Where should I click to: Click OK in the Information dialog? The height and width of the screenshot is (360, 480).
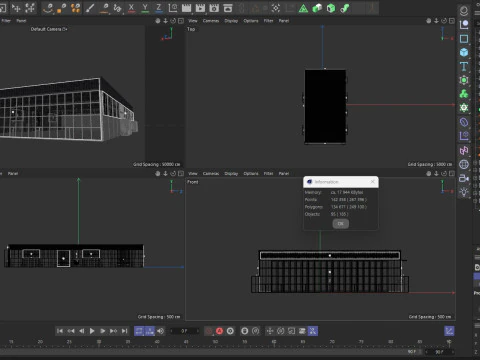(x=340, y=224)
